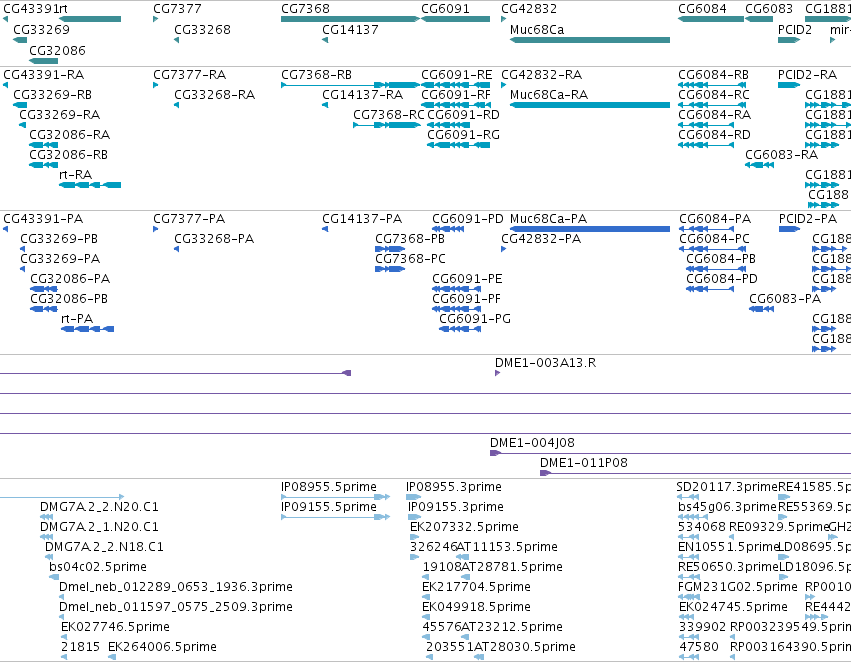Select the DME1-011P08 clone feature

(695, 473)
